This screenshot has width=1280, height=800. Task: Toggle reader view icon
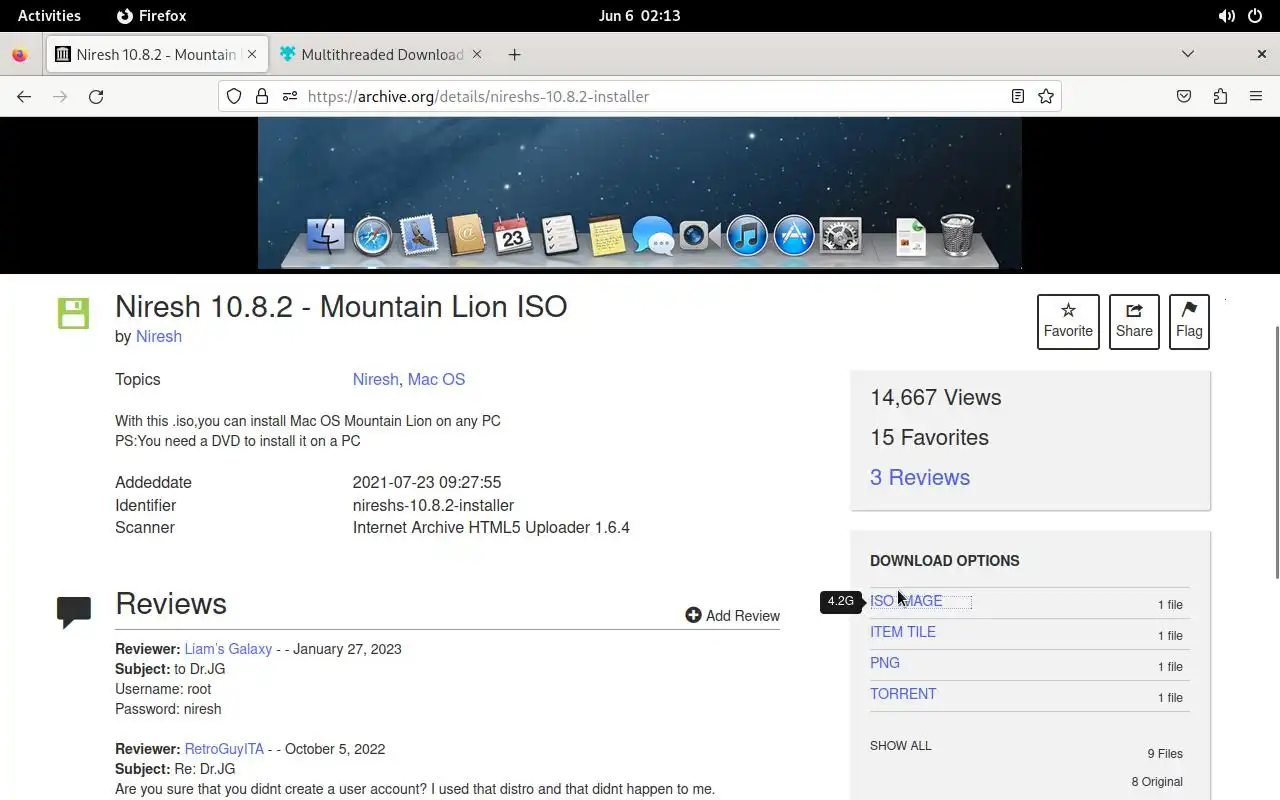pyautogui.click(x=1017, y=97)
